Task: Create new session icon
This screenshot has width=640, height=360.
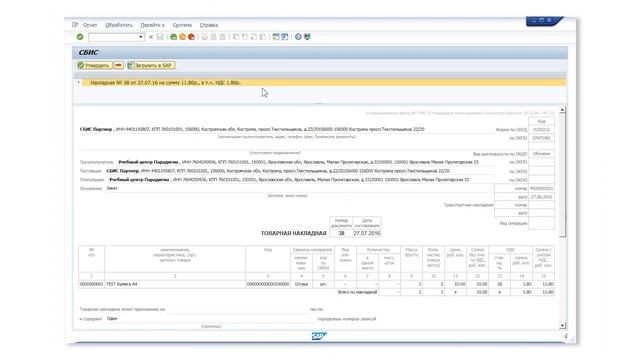Action: [276, 37]
